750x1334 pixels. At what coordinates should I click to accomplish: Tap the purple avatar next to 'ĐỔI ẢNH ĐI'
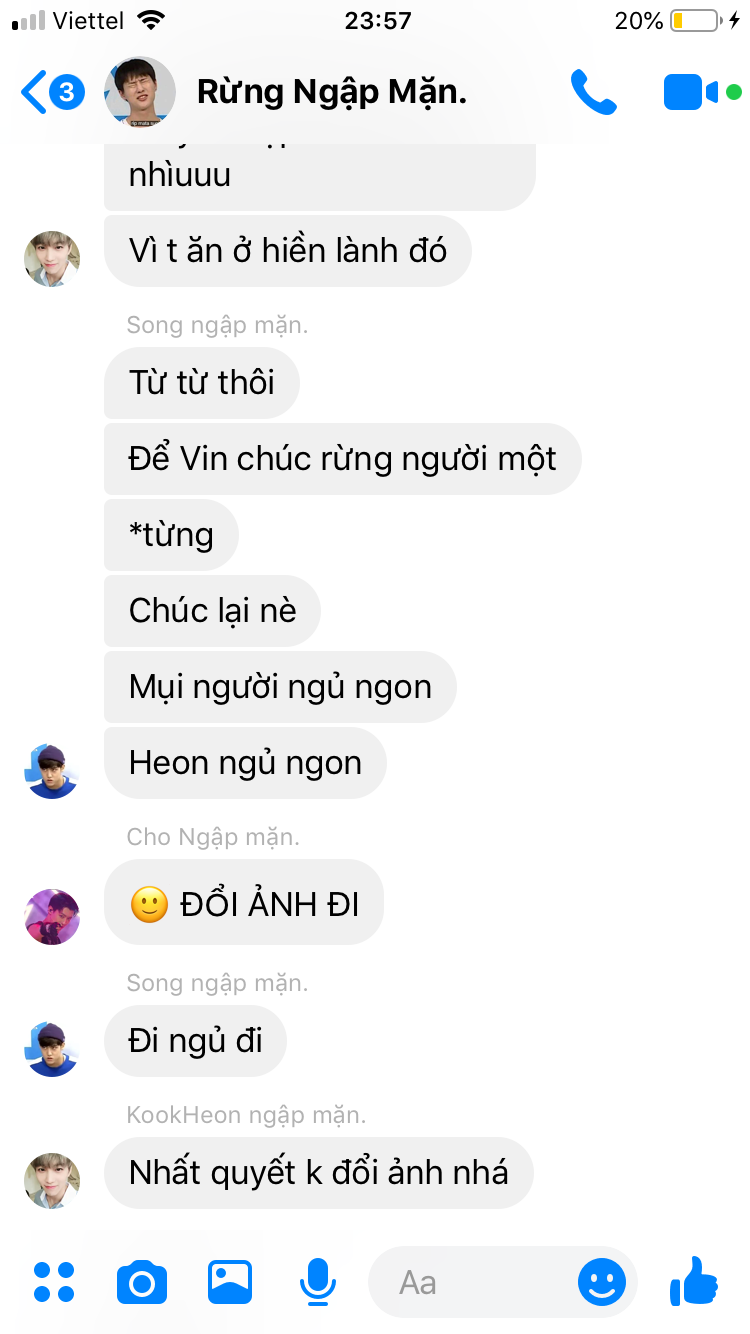click(52, 916)
